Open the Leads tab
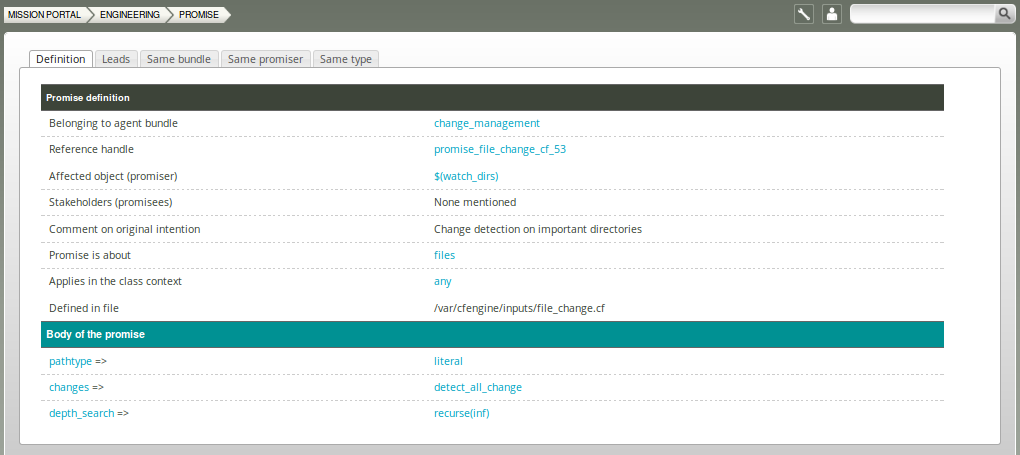Image resolution: width=1020 pixels, height=455 pixels. coord(116,59)
